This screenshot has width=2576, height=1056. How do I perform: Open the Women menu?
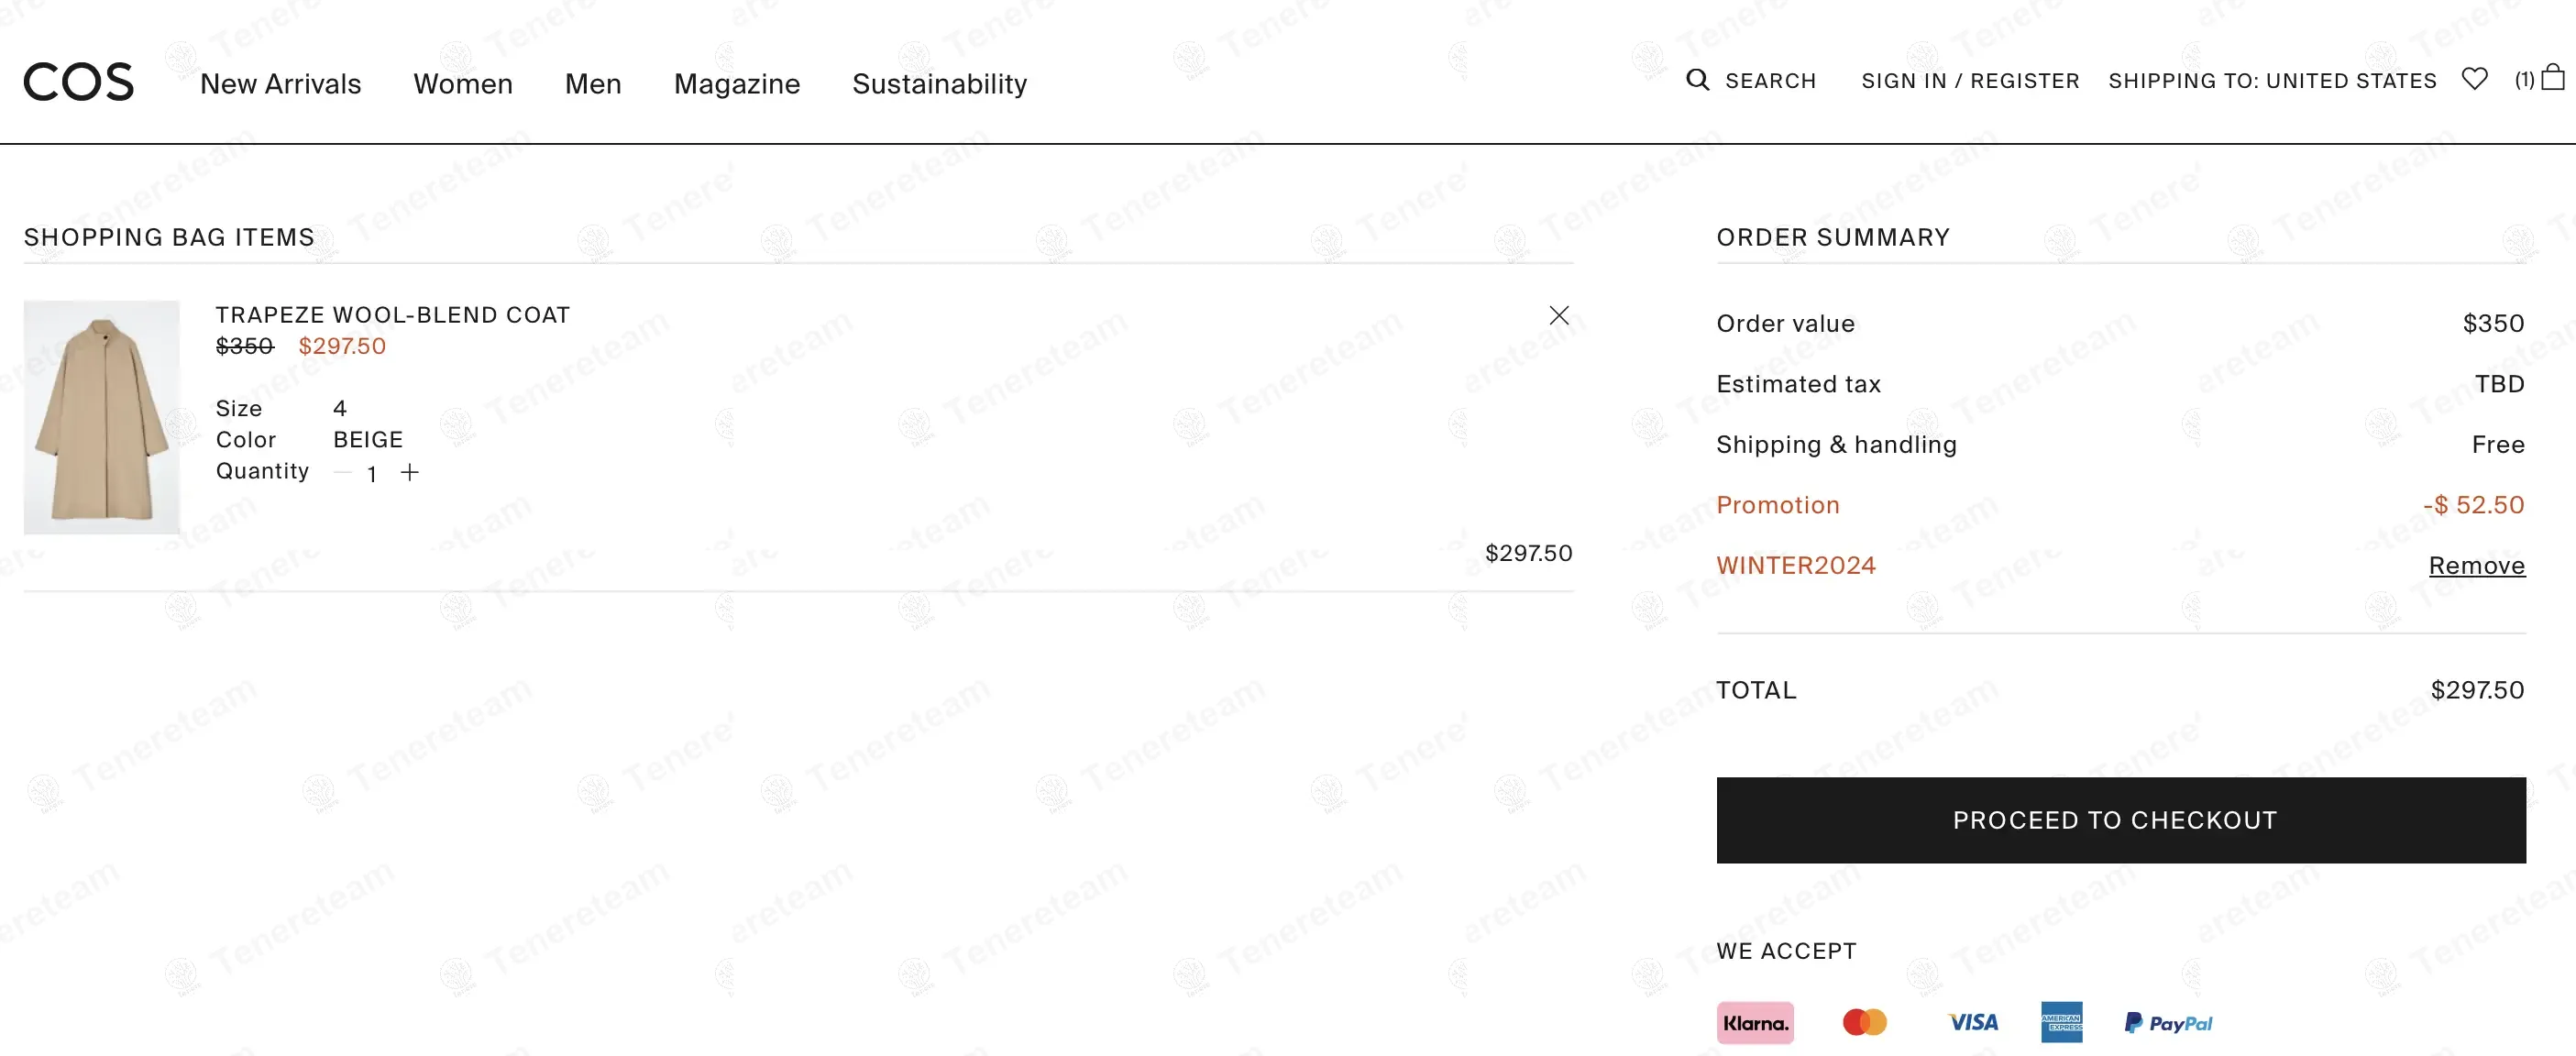(463, 84)
